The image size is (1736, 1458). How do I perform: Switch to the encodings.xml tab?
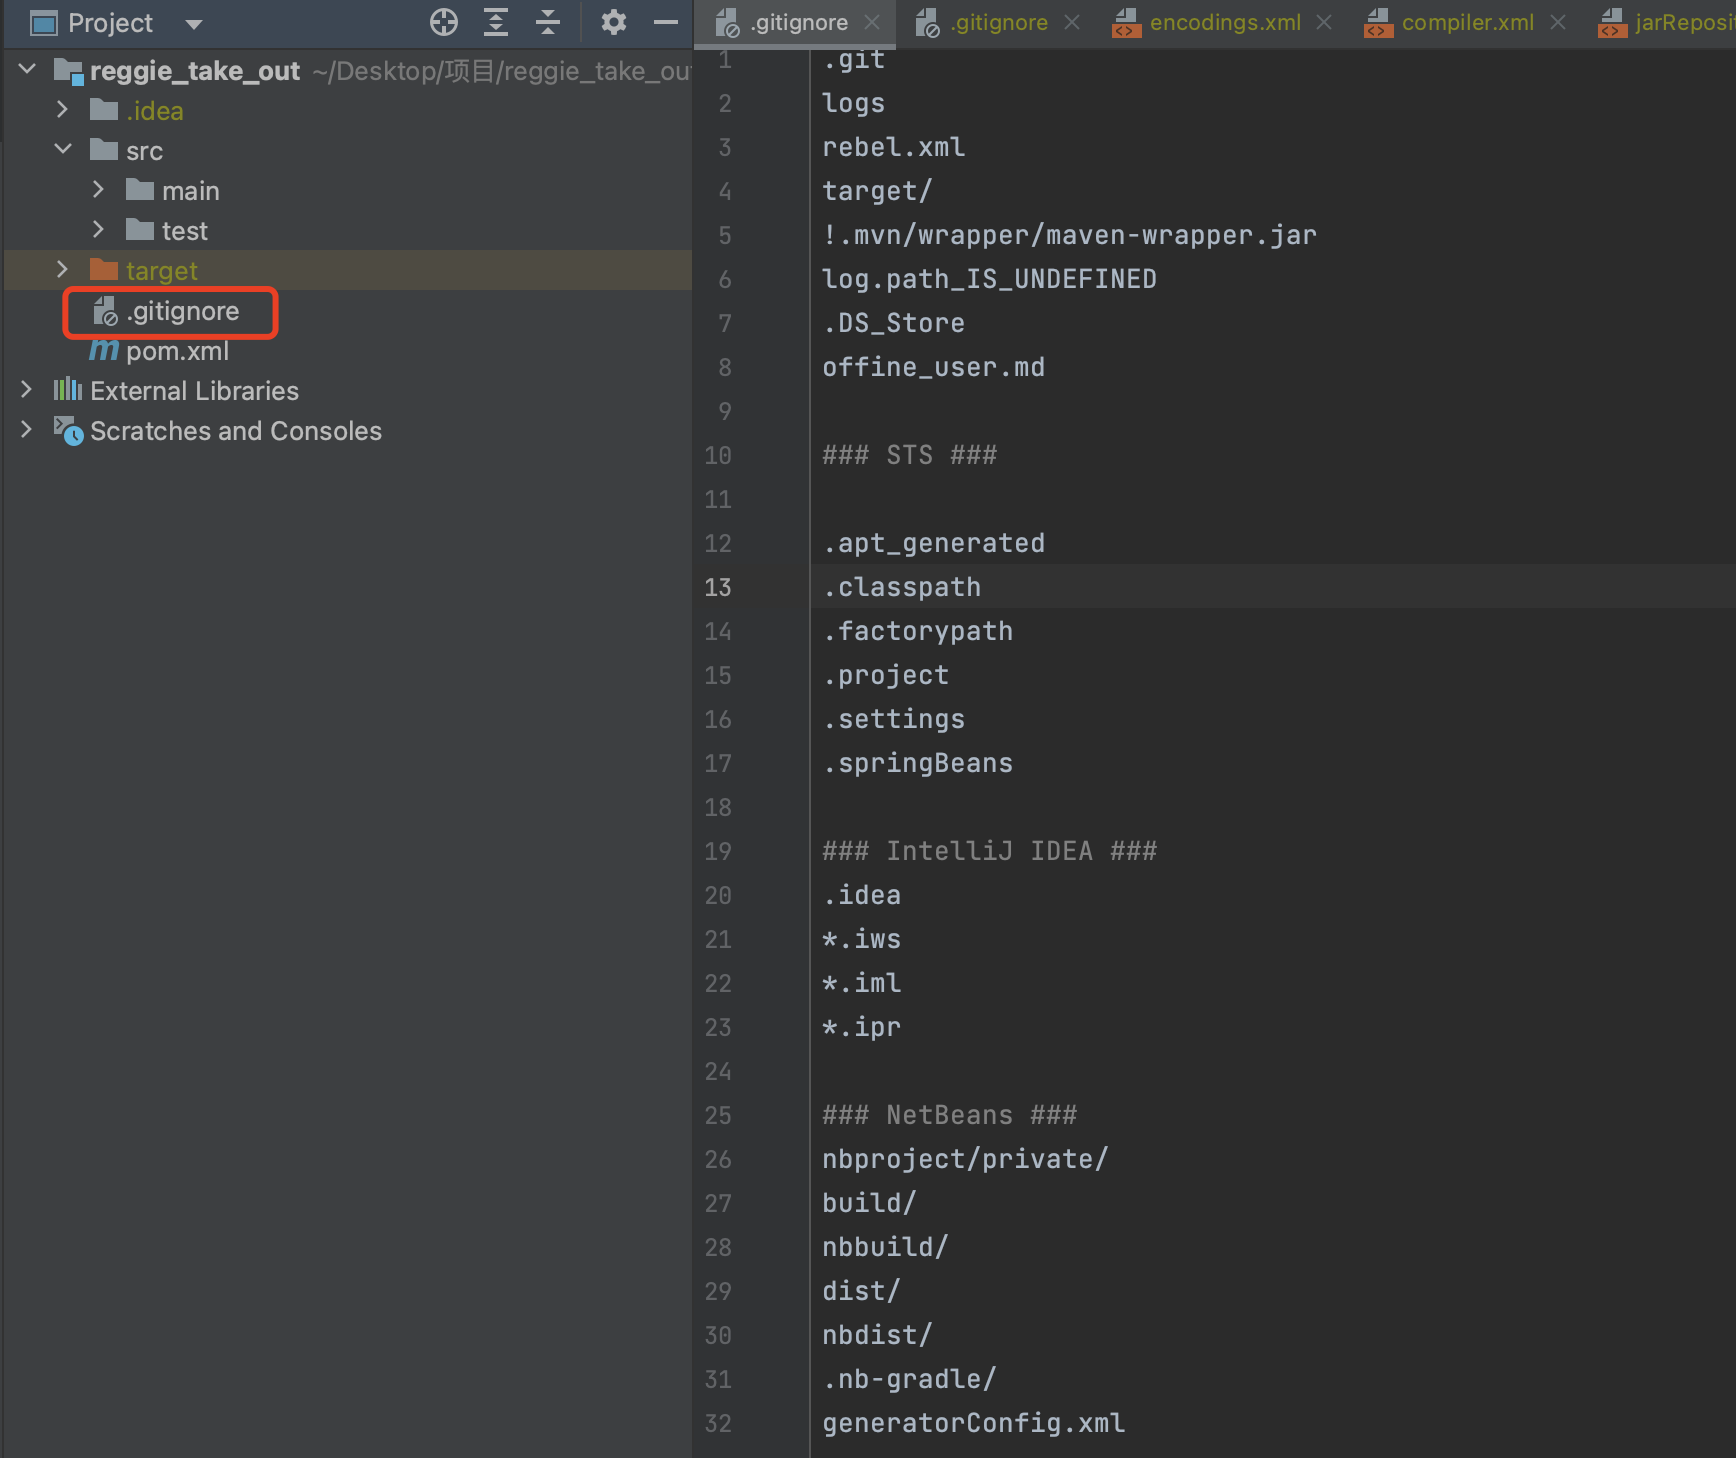coord(1224,23)
